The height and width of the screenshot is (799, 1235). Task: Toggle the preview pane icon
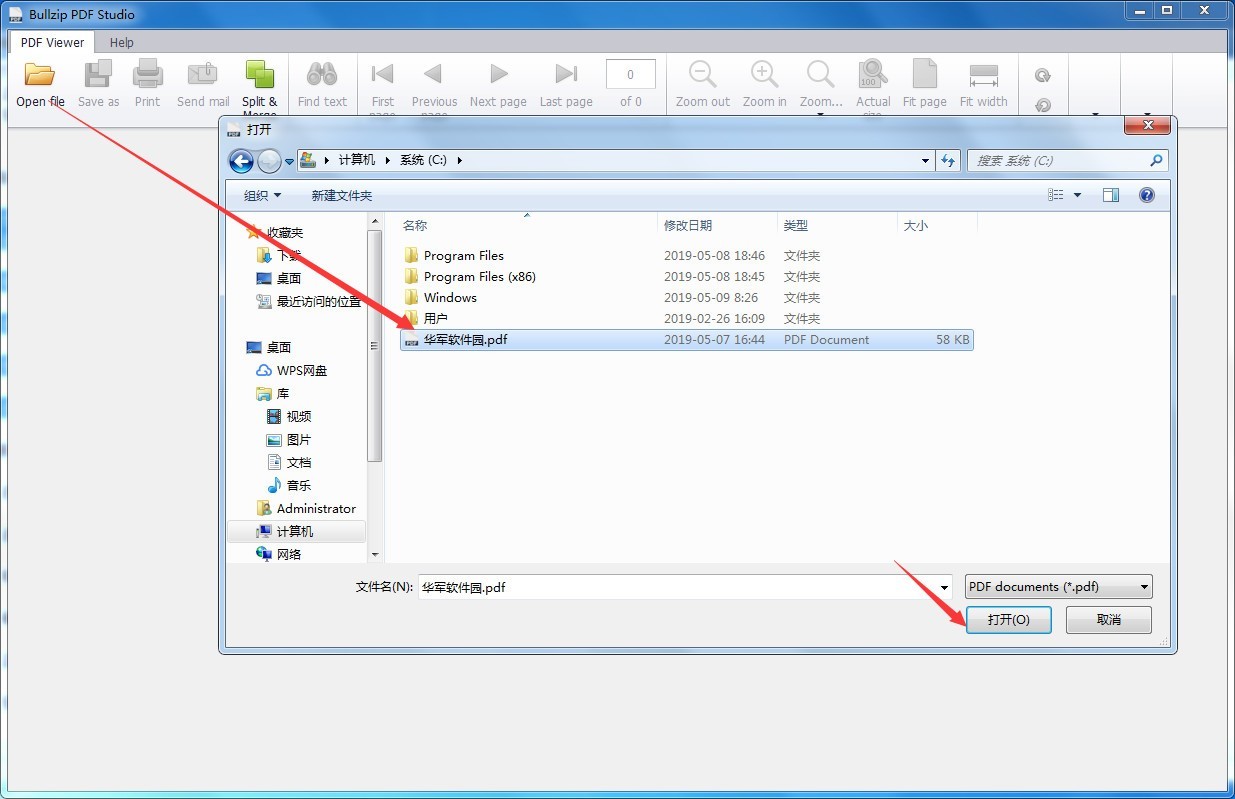pyautogui.click(x=1111, y=195)
